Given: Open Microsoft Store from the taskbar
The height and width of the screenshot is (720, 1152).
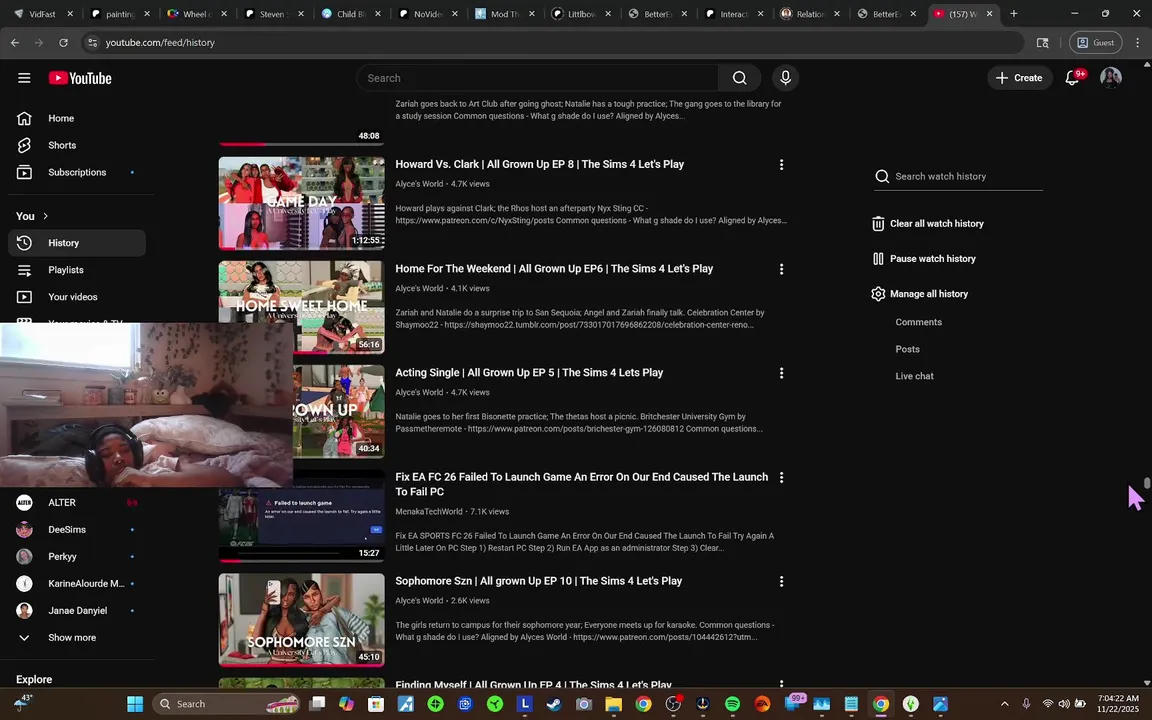Looking at the screenshot, I should (376, 704).
